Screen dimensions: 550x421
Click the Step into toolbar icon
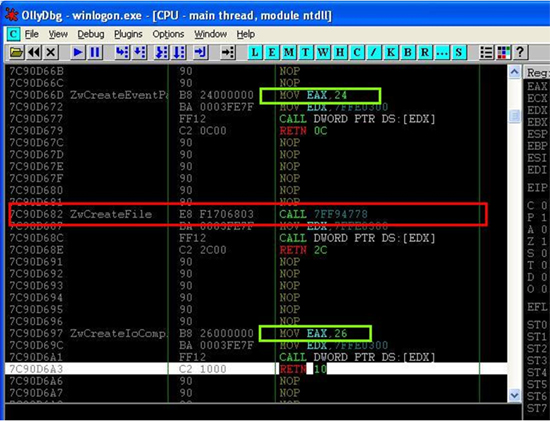pos(122,53)
